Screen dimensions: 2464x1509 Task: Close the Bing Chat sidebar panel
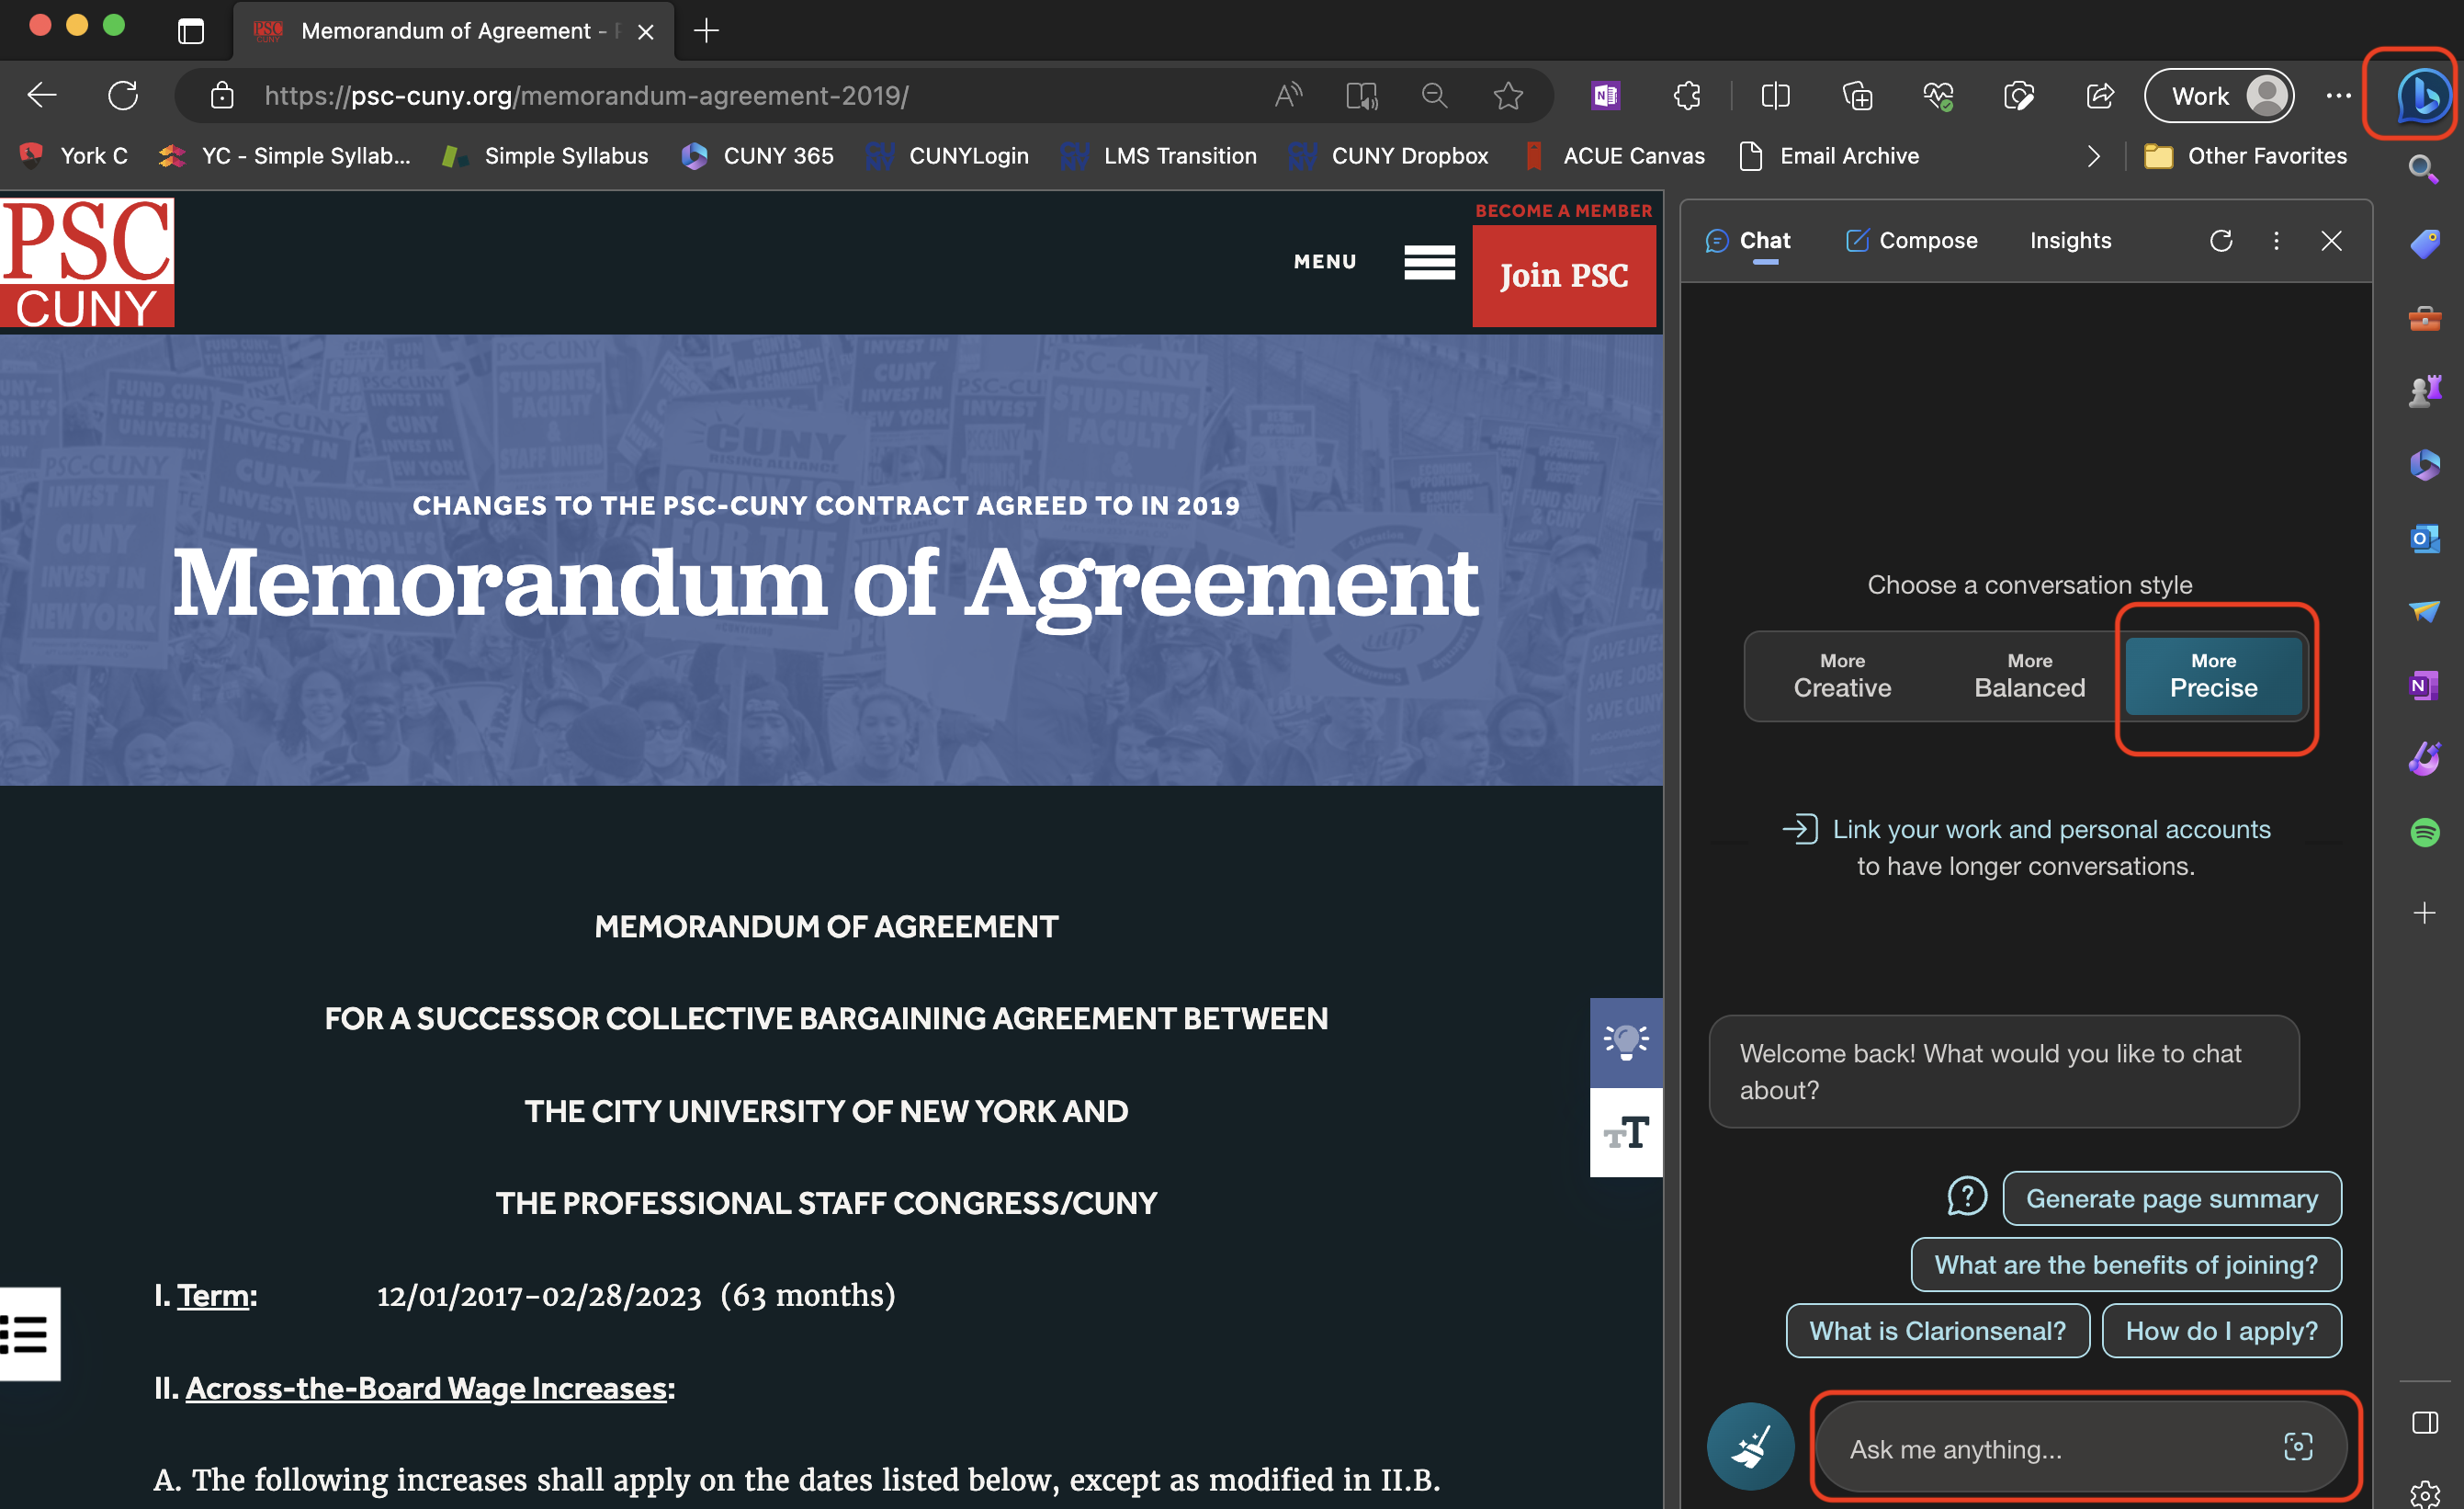pyautogui.click(x=2332, y=241)
